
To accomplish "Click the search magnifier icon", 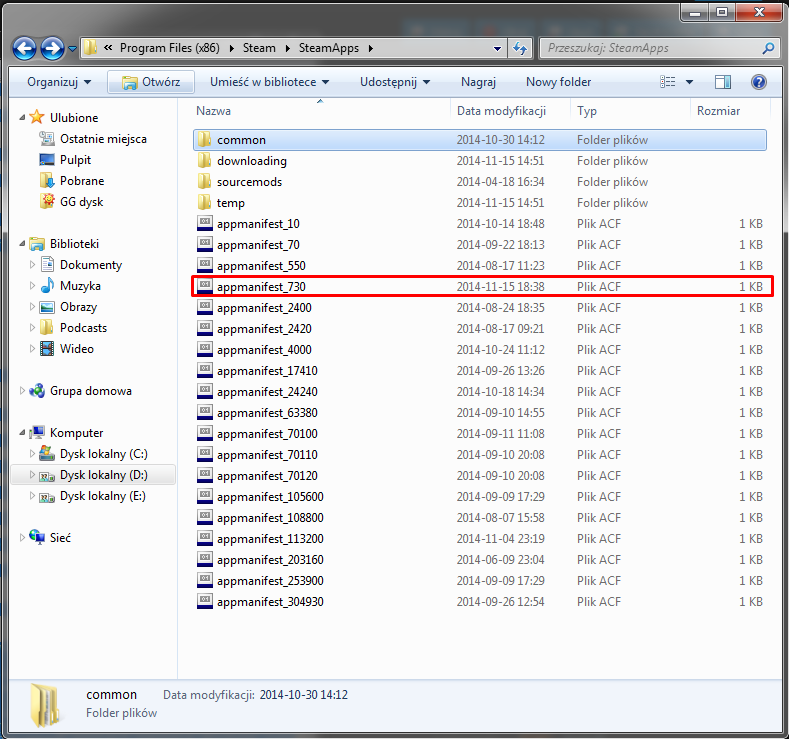I will coord(768,48).
